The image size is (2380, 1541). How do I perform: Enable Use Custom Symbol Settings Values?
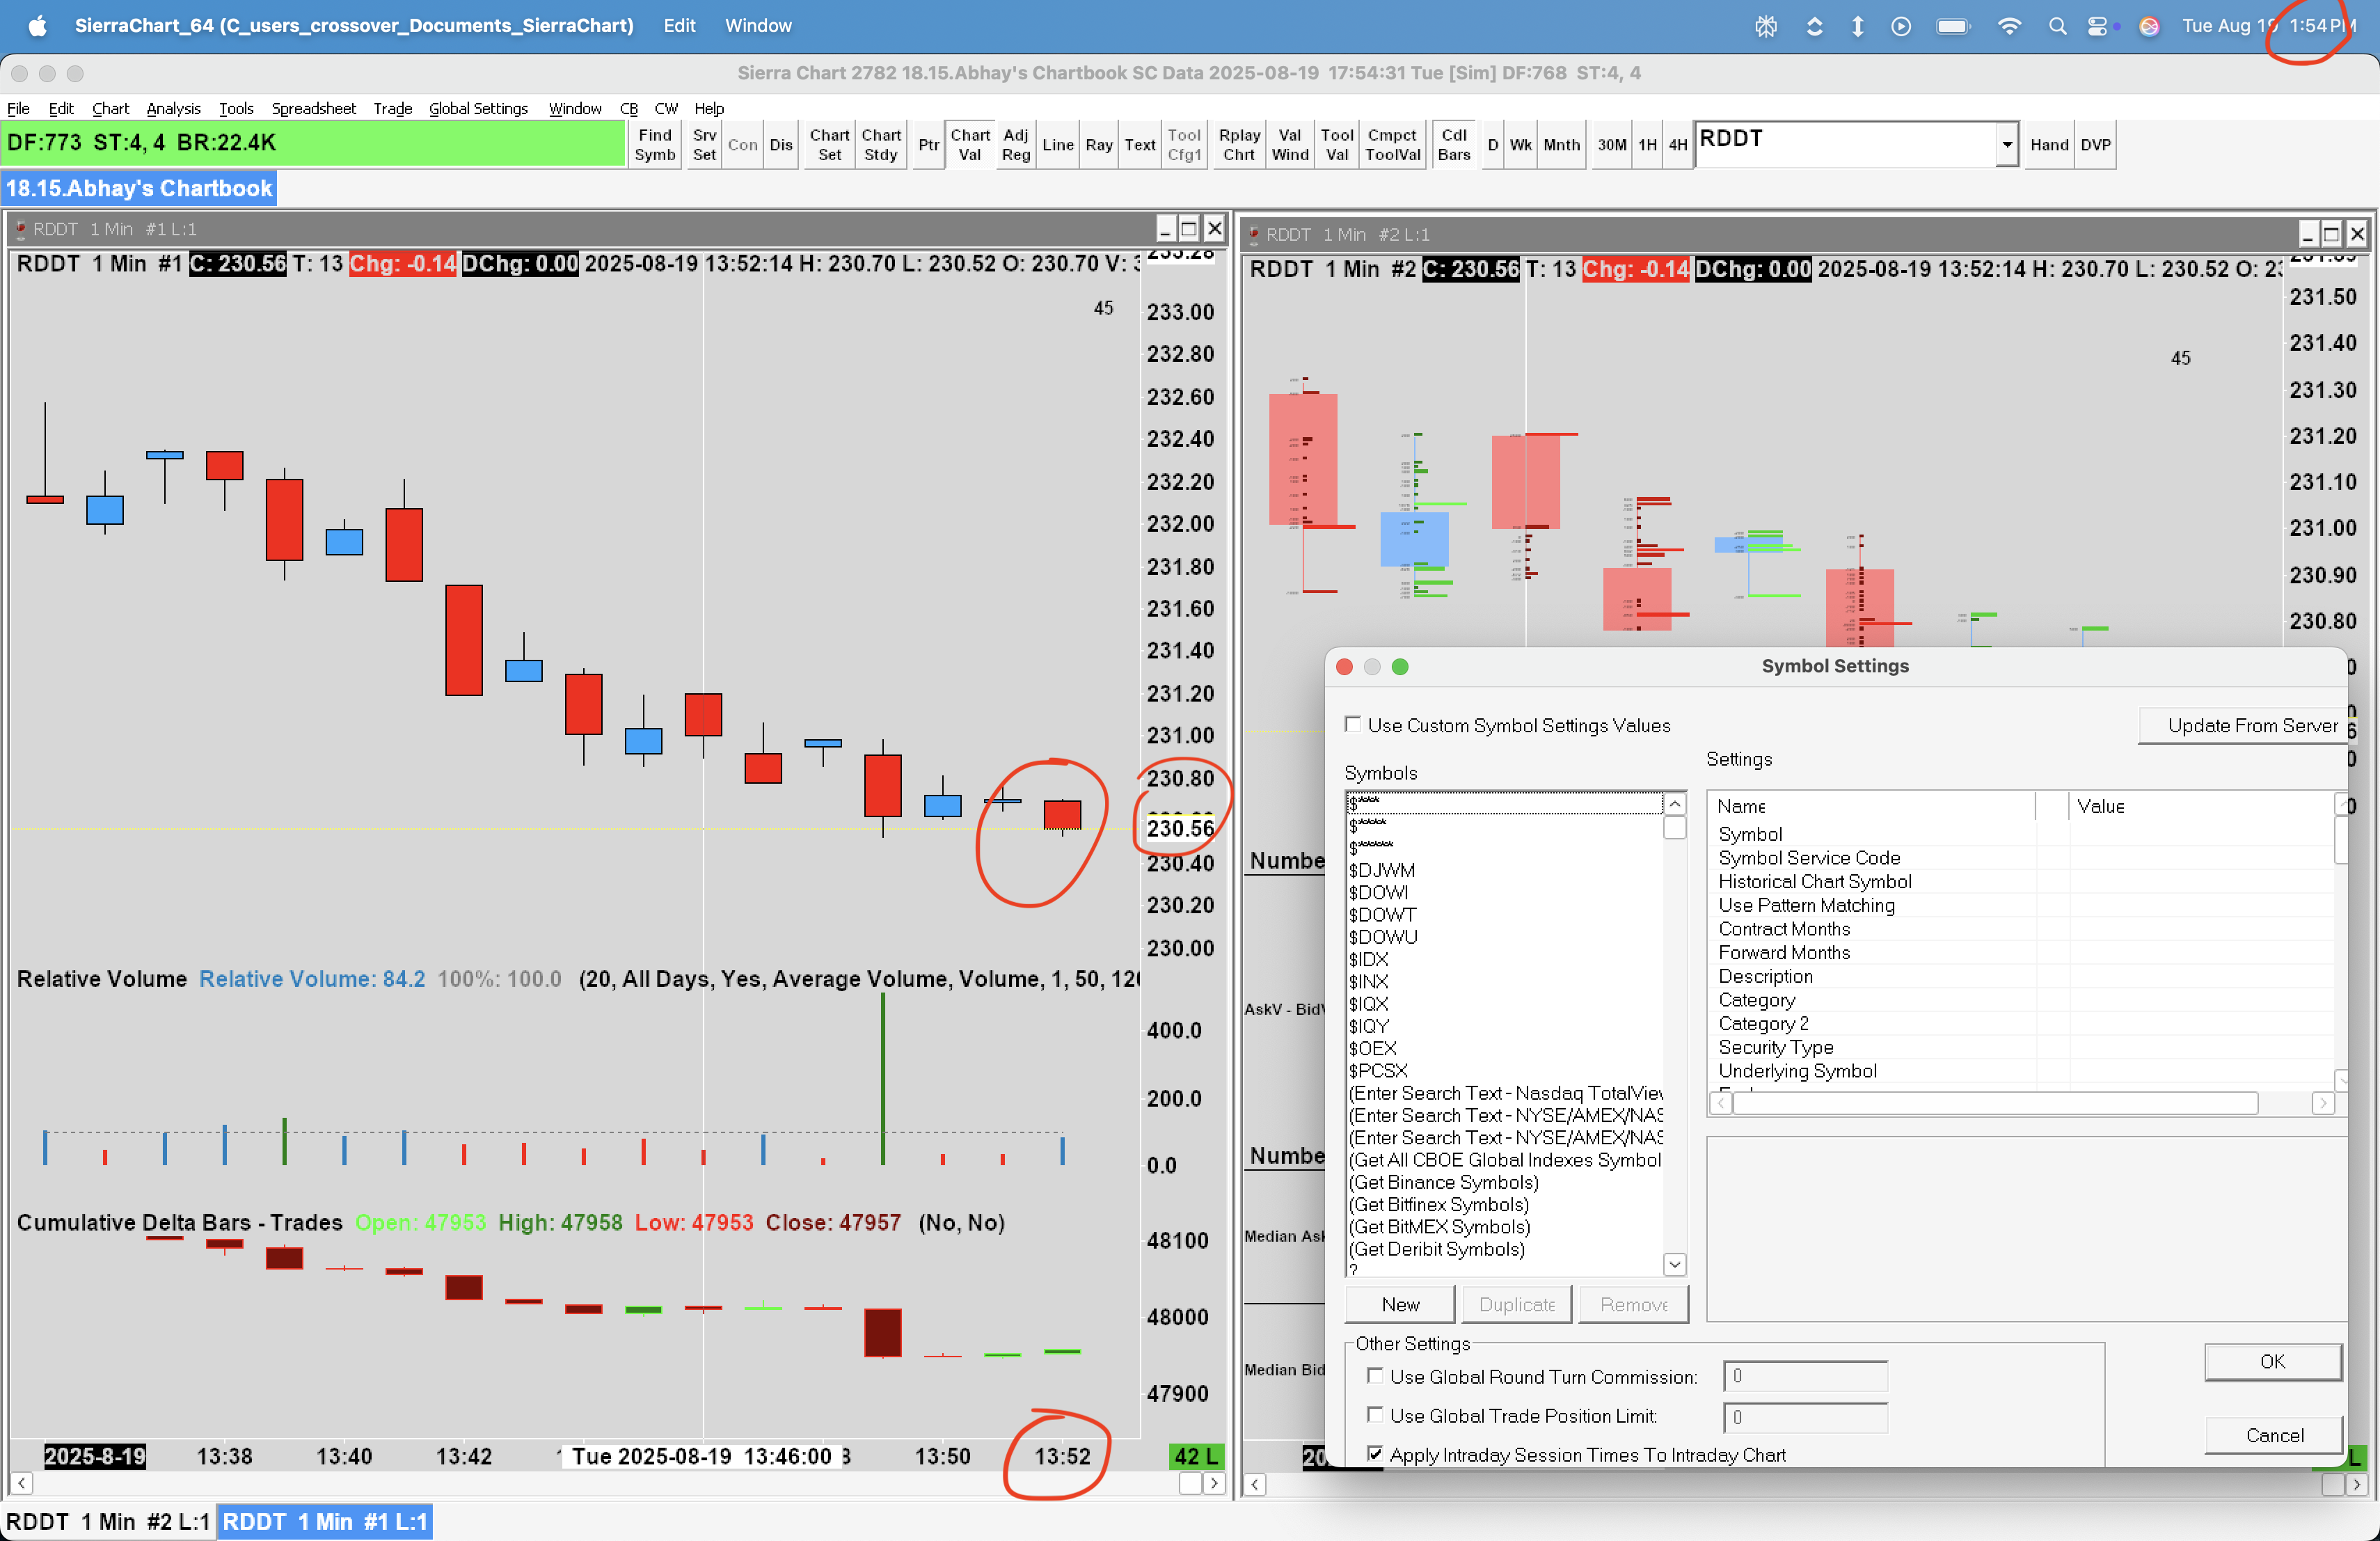pos(1352,724)
